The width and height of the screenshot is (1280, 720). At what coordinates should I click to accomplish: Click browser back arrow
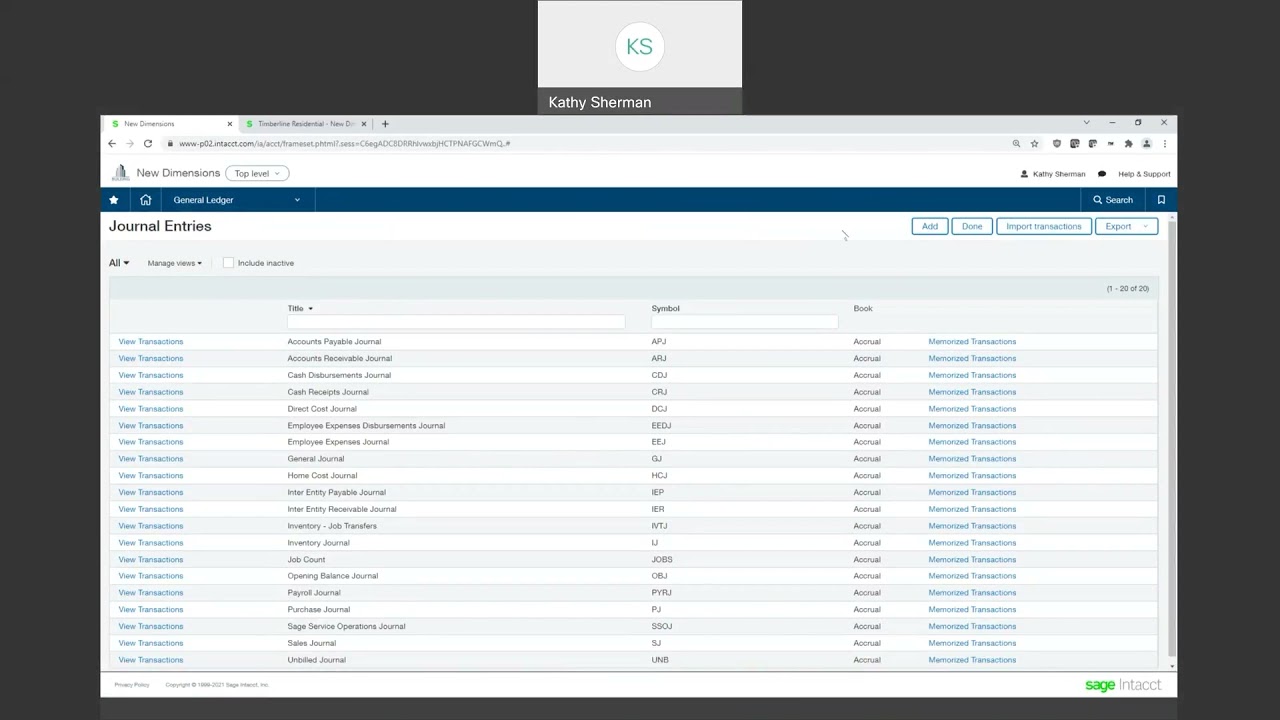112,144
